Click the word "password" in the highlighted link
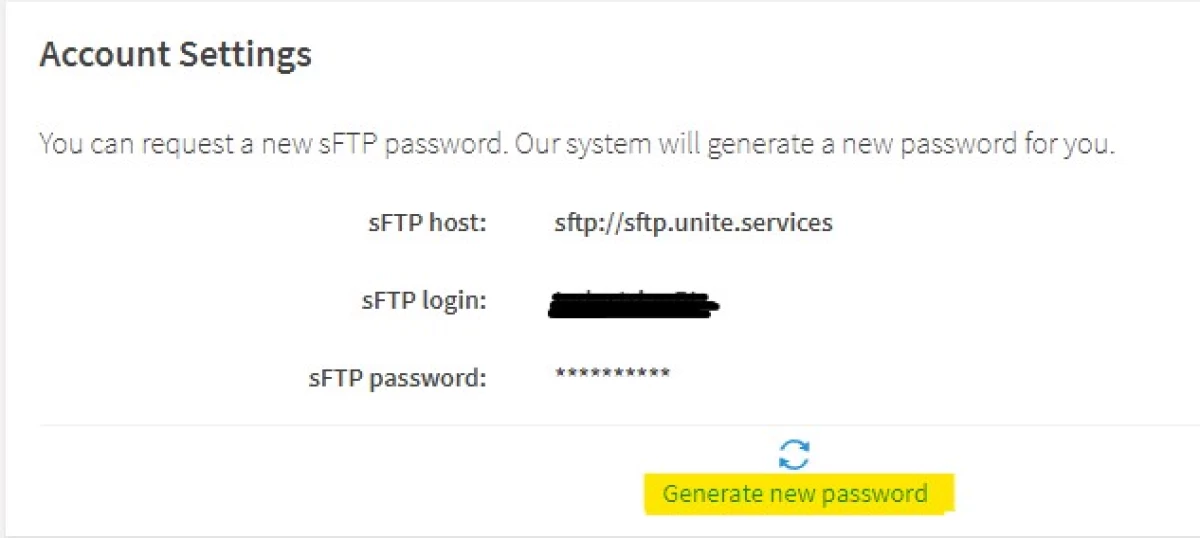 (x=881, y=494)
